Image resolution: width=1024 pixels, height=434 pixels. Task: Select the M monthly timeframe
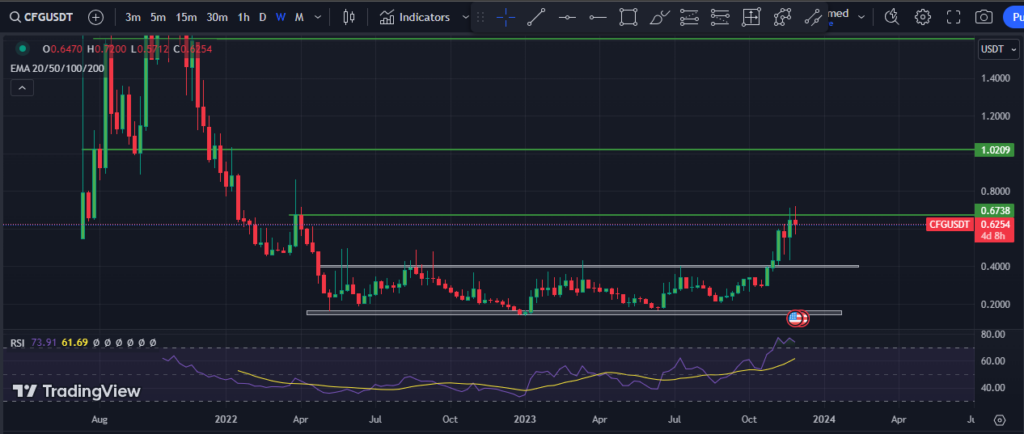tap(299, 18)
